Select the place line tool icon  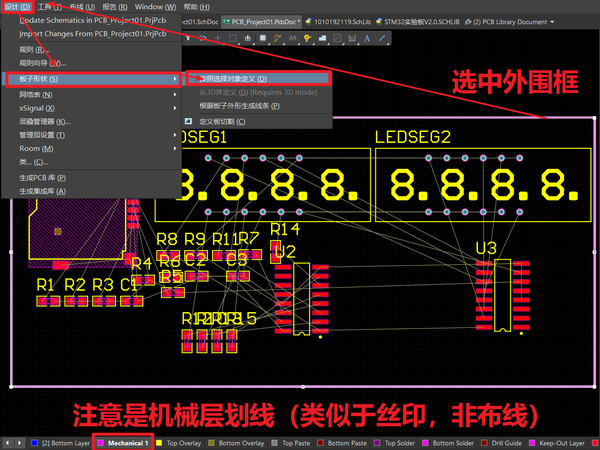click(x=382, y=38)
